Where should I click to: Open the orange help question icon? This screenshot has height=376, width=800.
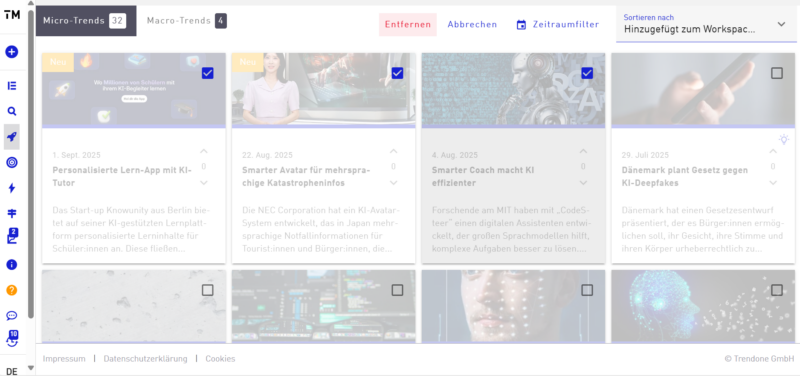click(x=12, y=290)
